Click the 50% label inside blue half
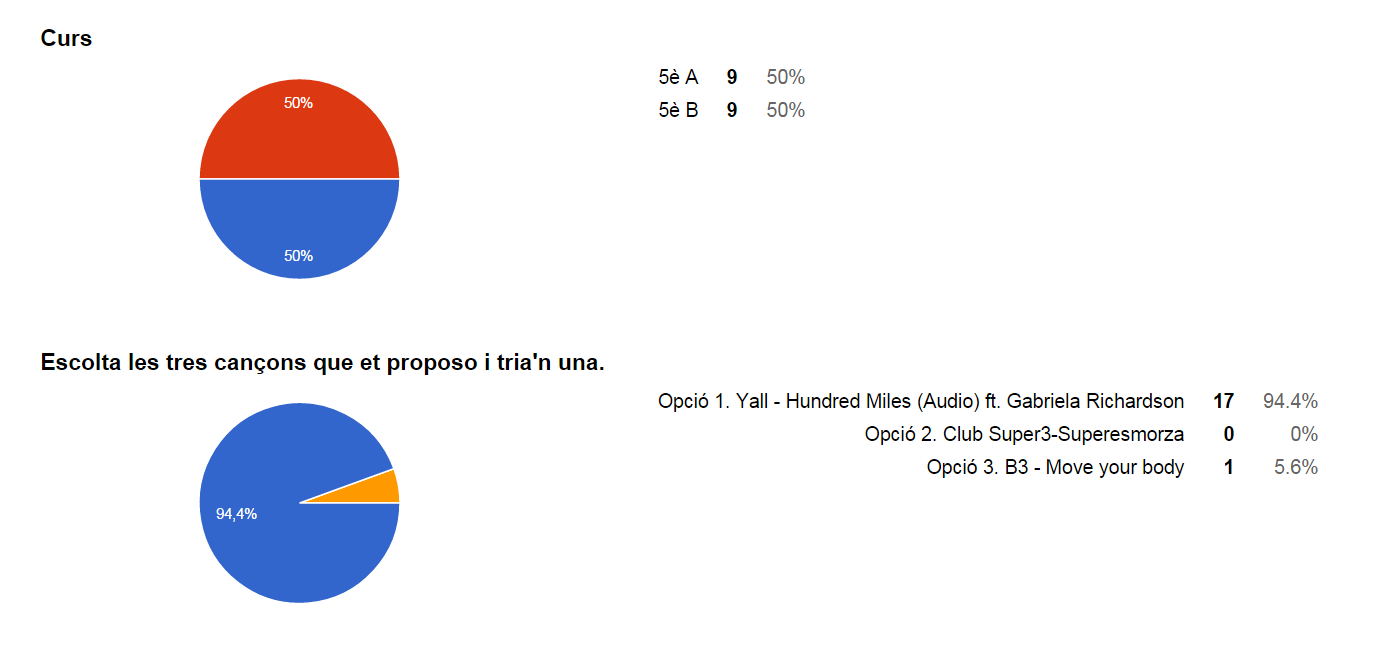This screenshot has width=1386, height=645. click(298, 255)
